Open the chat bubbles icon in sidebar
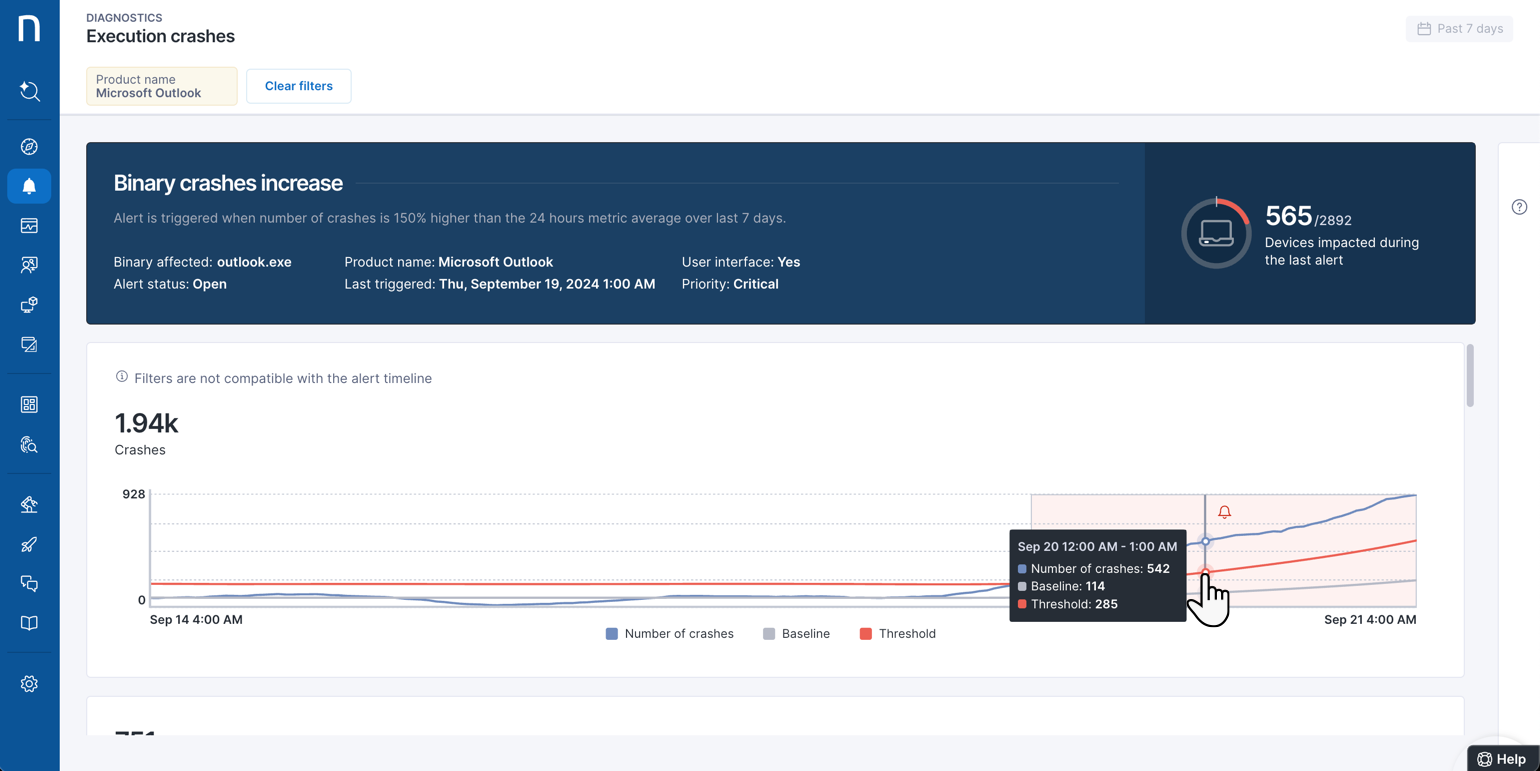Screen dimensions: 1540x771 (x=29, y=584)
